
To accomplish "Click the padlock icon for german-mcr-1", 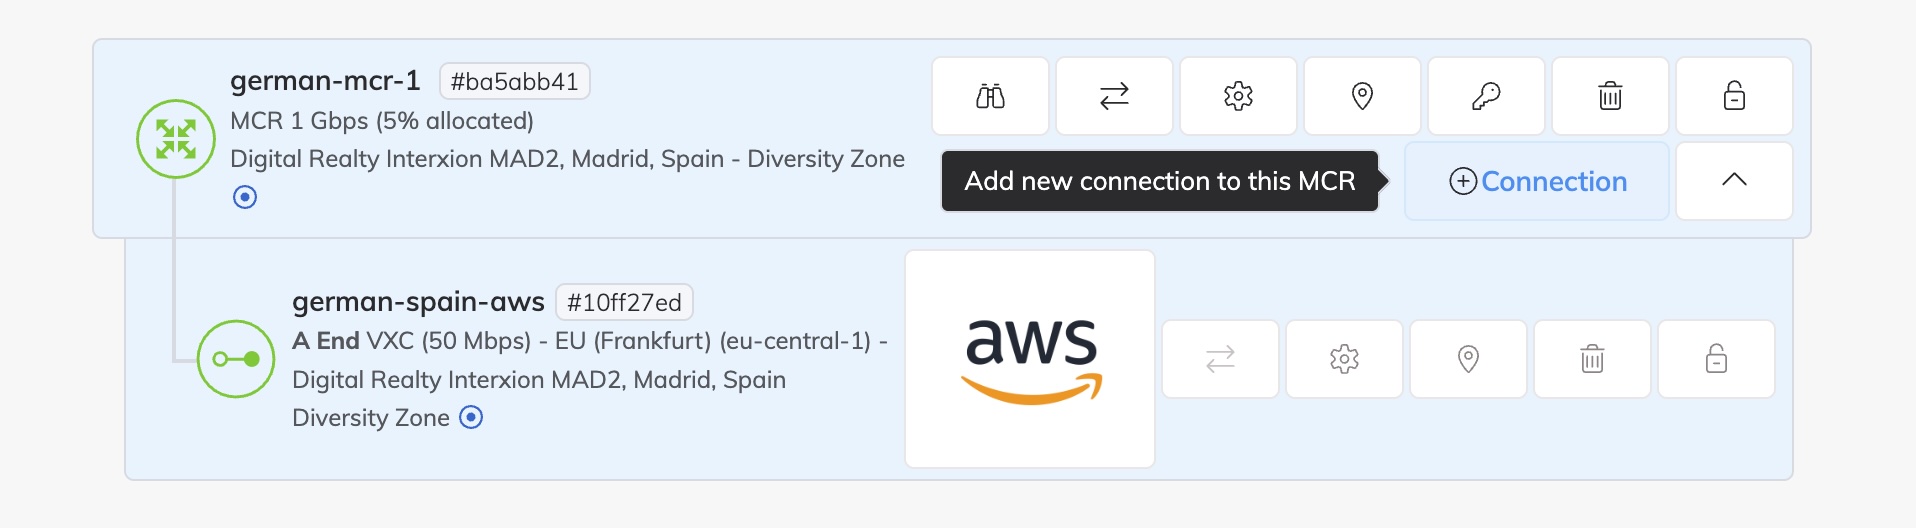I will tap(1734, 96).
